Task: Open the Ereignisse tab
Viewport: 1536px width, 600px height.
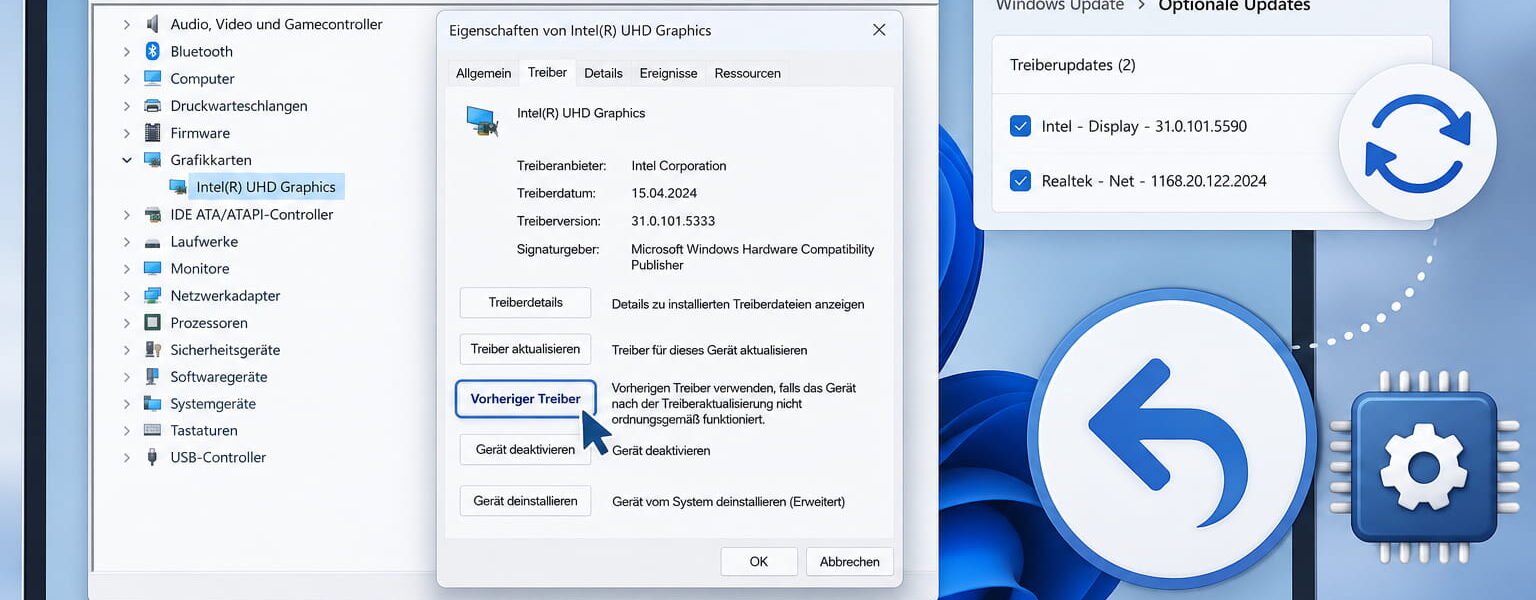Action: (x=668, y=73)
